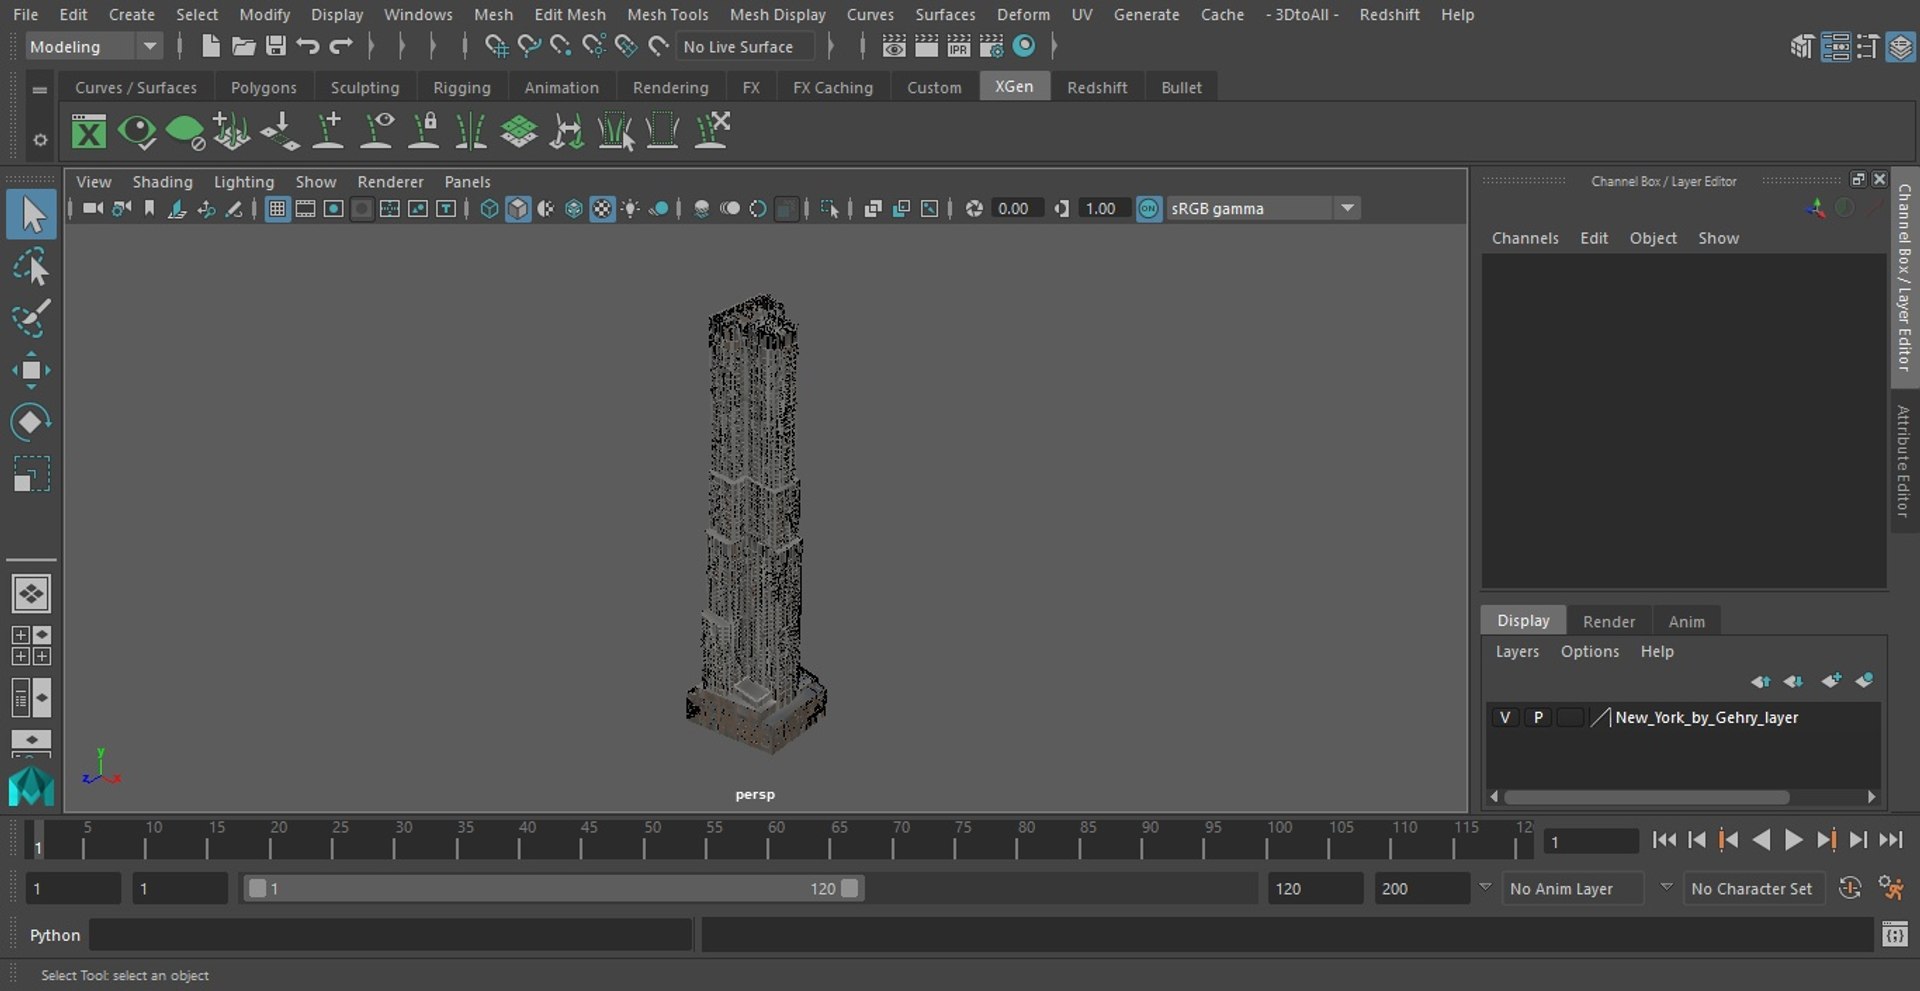Select the Scale tool
This screenshot has width=1920, height=991.
click(x=31, y=473)
